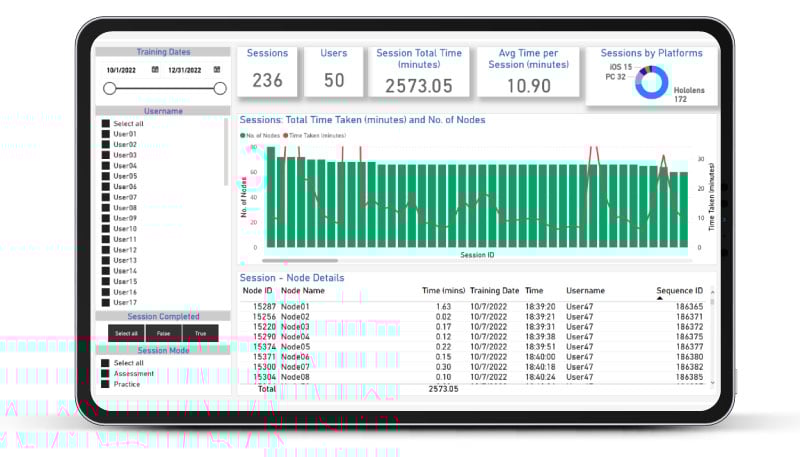Click the left handle of date slider

pos(109,89)
